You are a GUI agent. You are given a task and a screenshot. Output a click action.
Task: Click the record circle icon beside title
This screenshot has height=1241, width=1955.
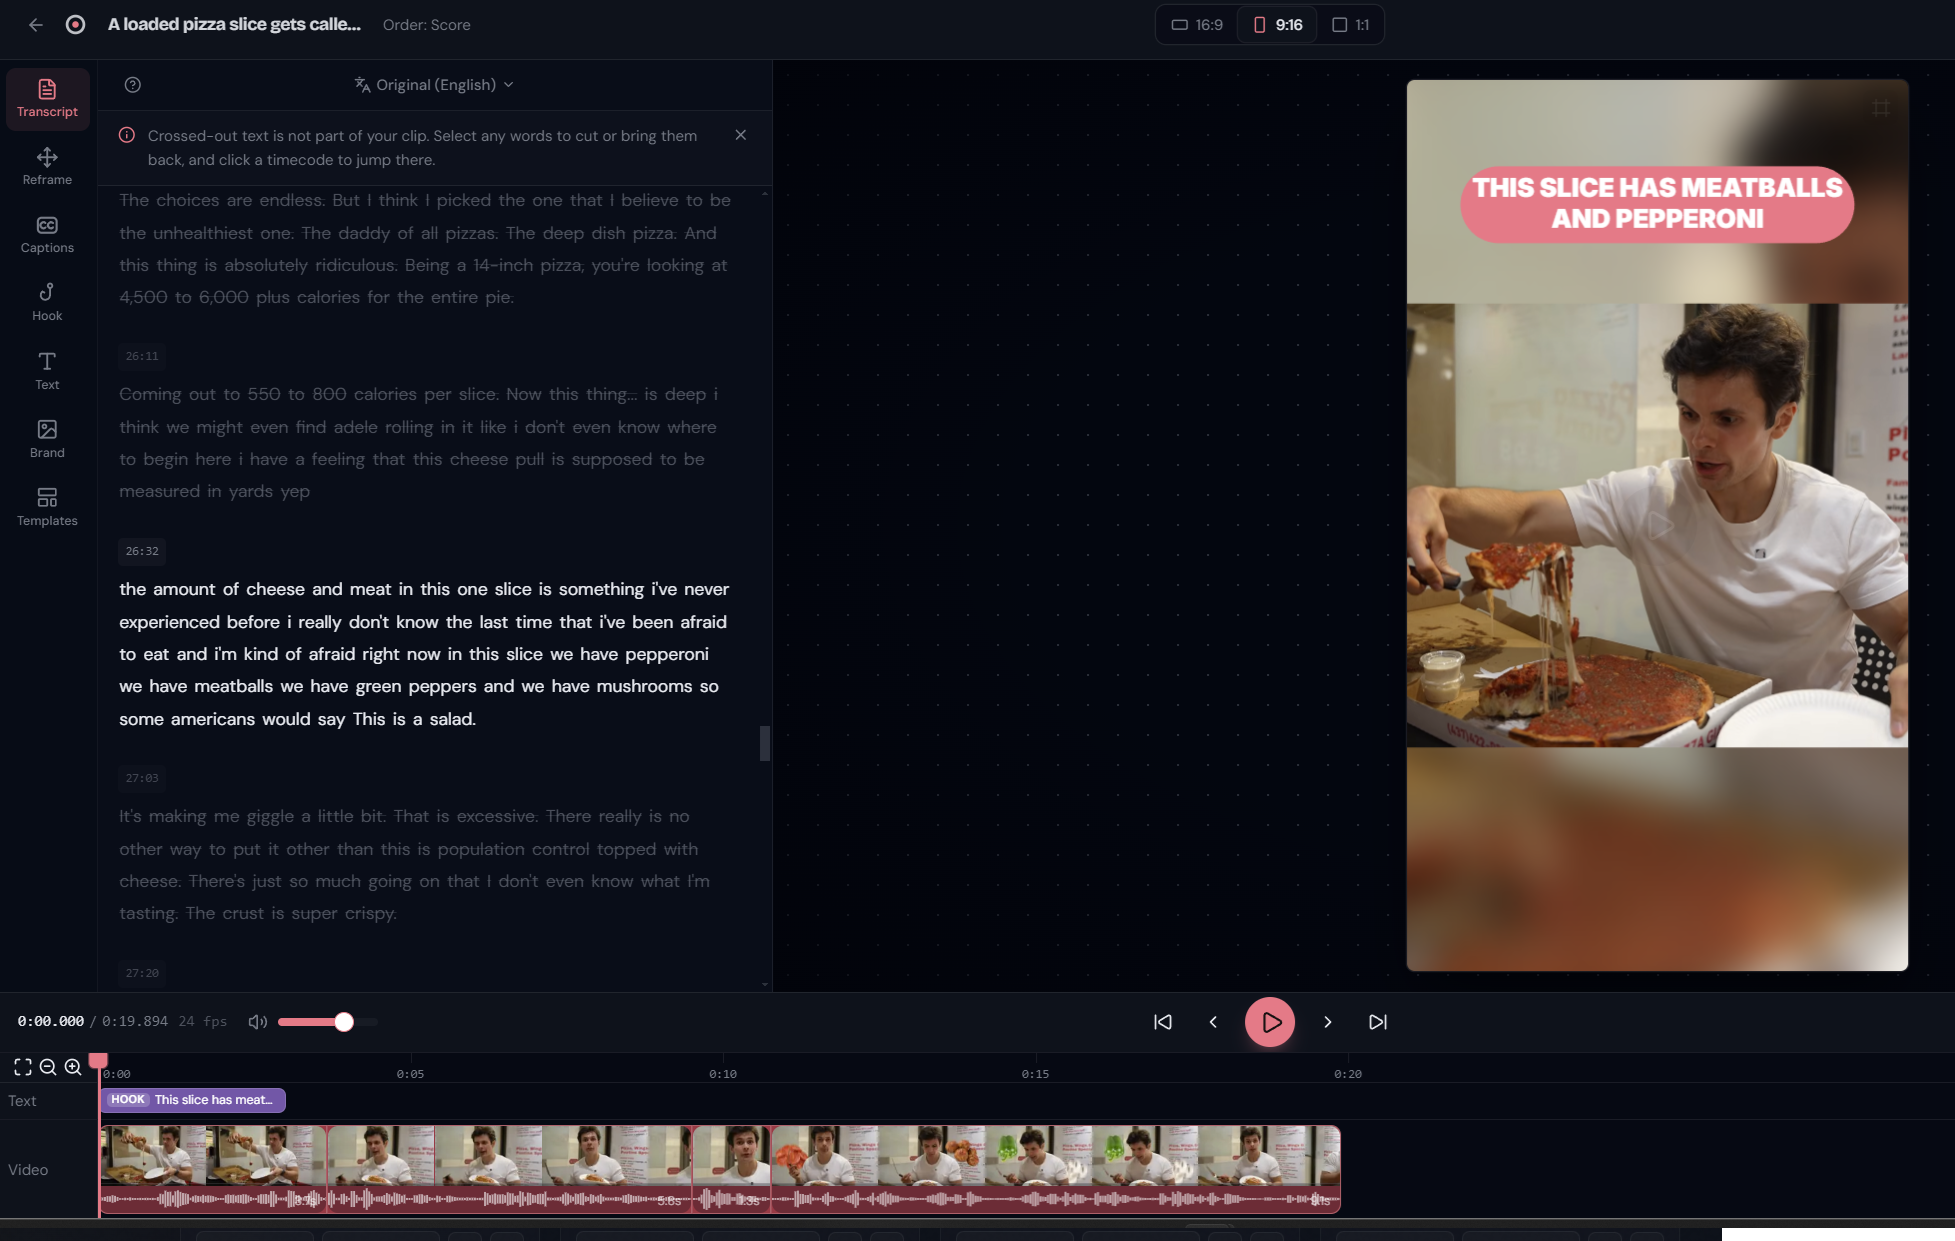[x=75, y=25]
